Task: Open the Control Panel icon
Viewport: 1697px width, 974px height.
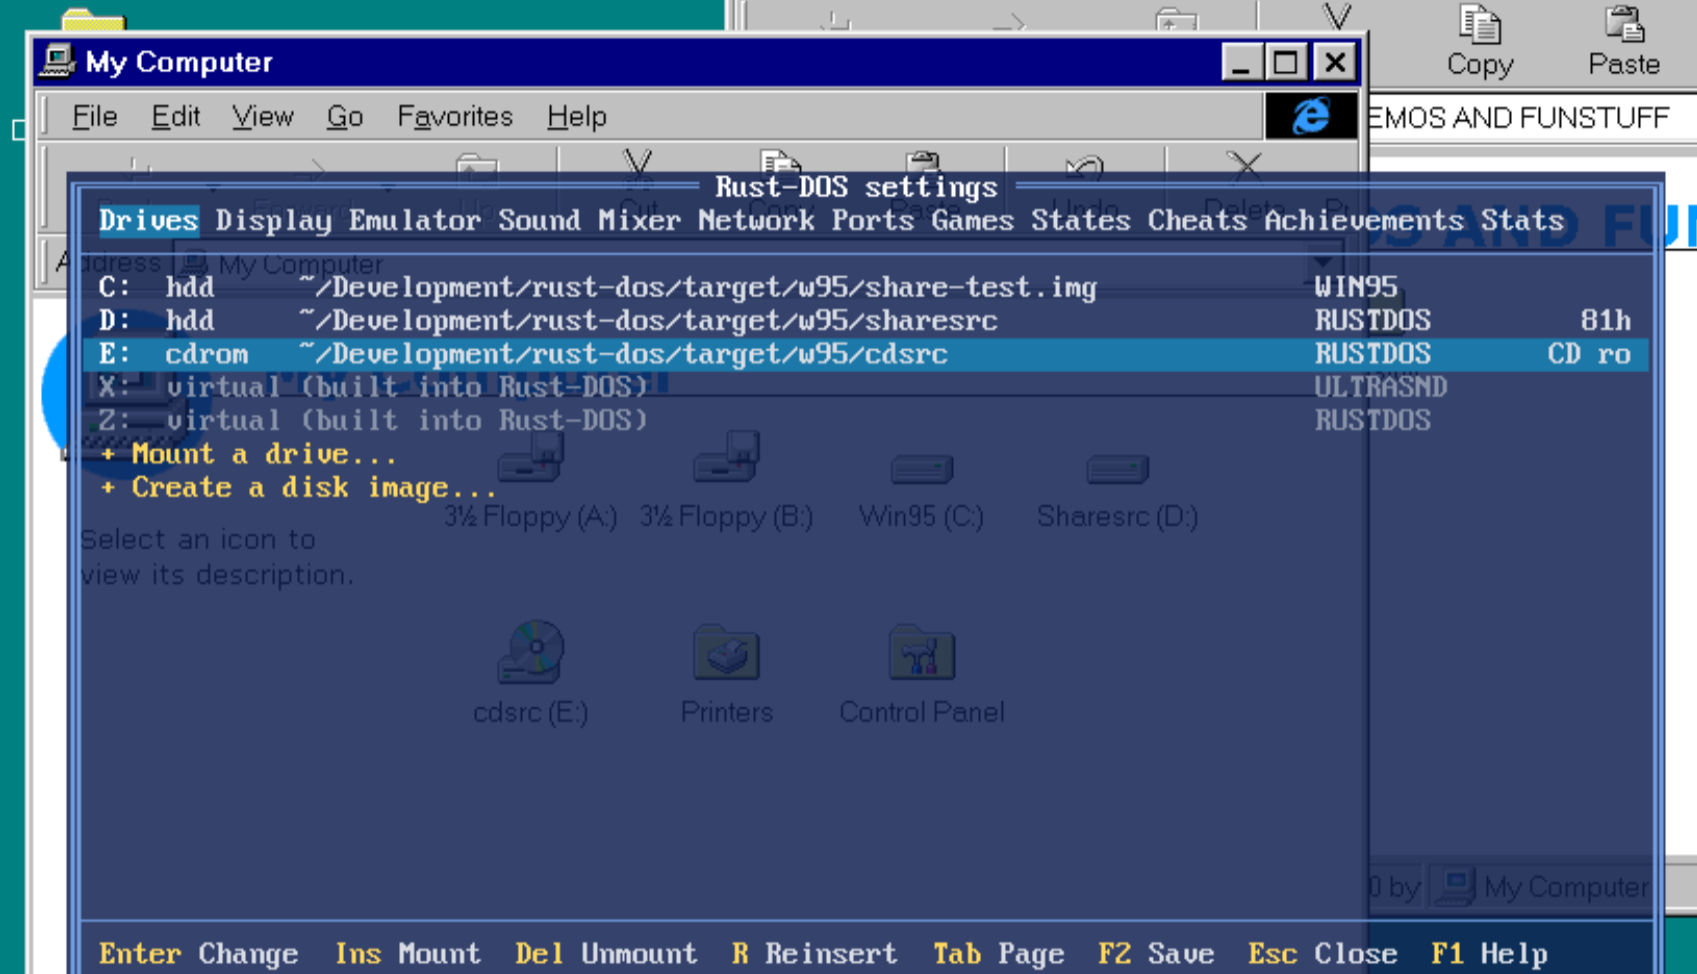Action: pyautogui.click(x=921, y=653)
